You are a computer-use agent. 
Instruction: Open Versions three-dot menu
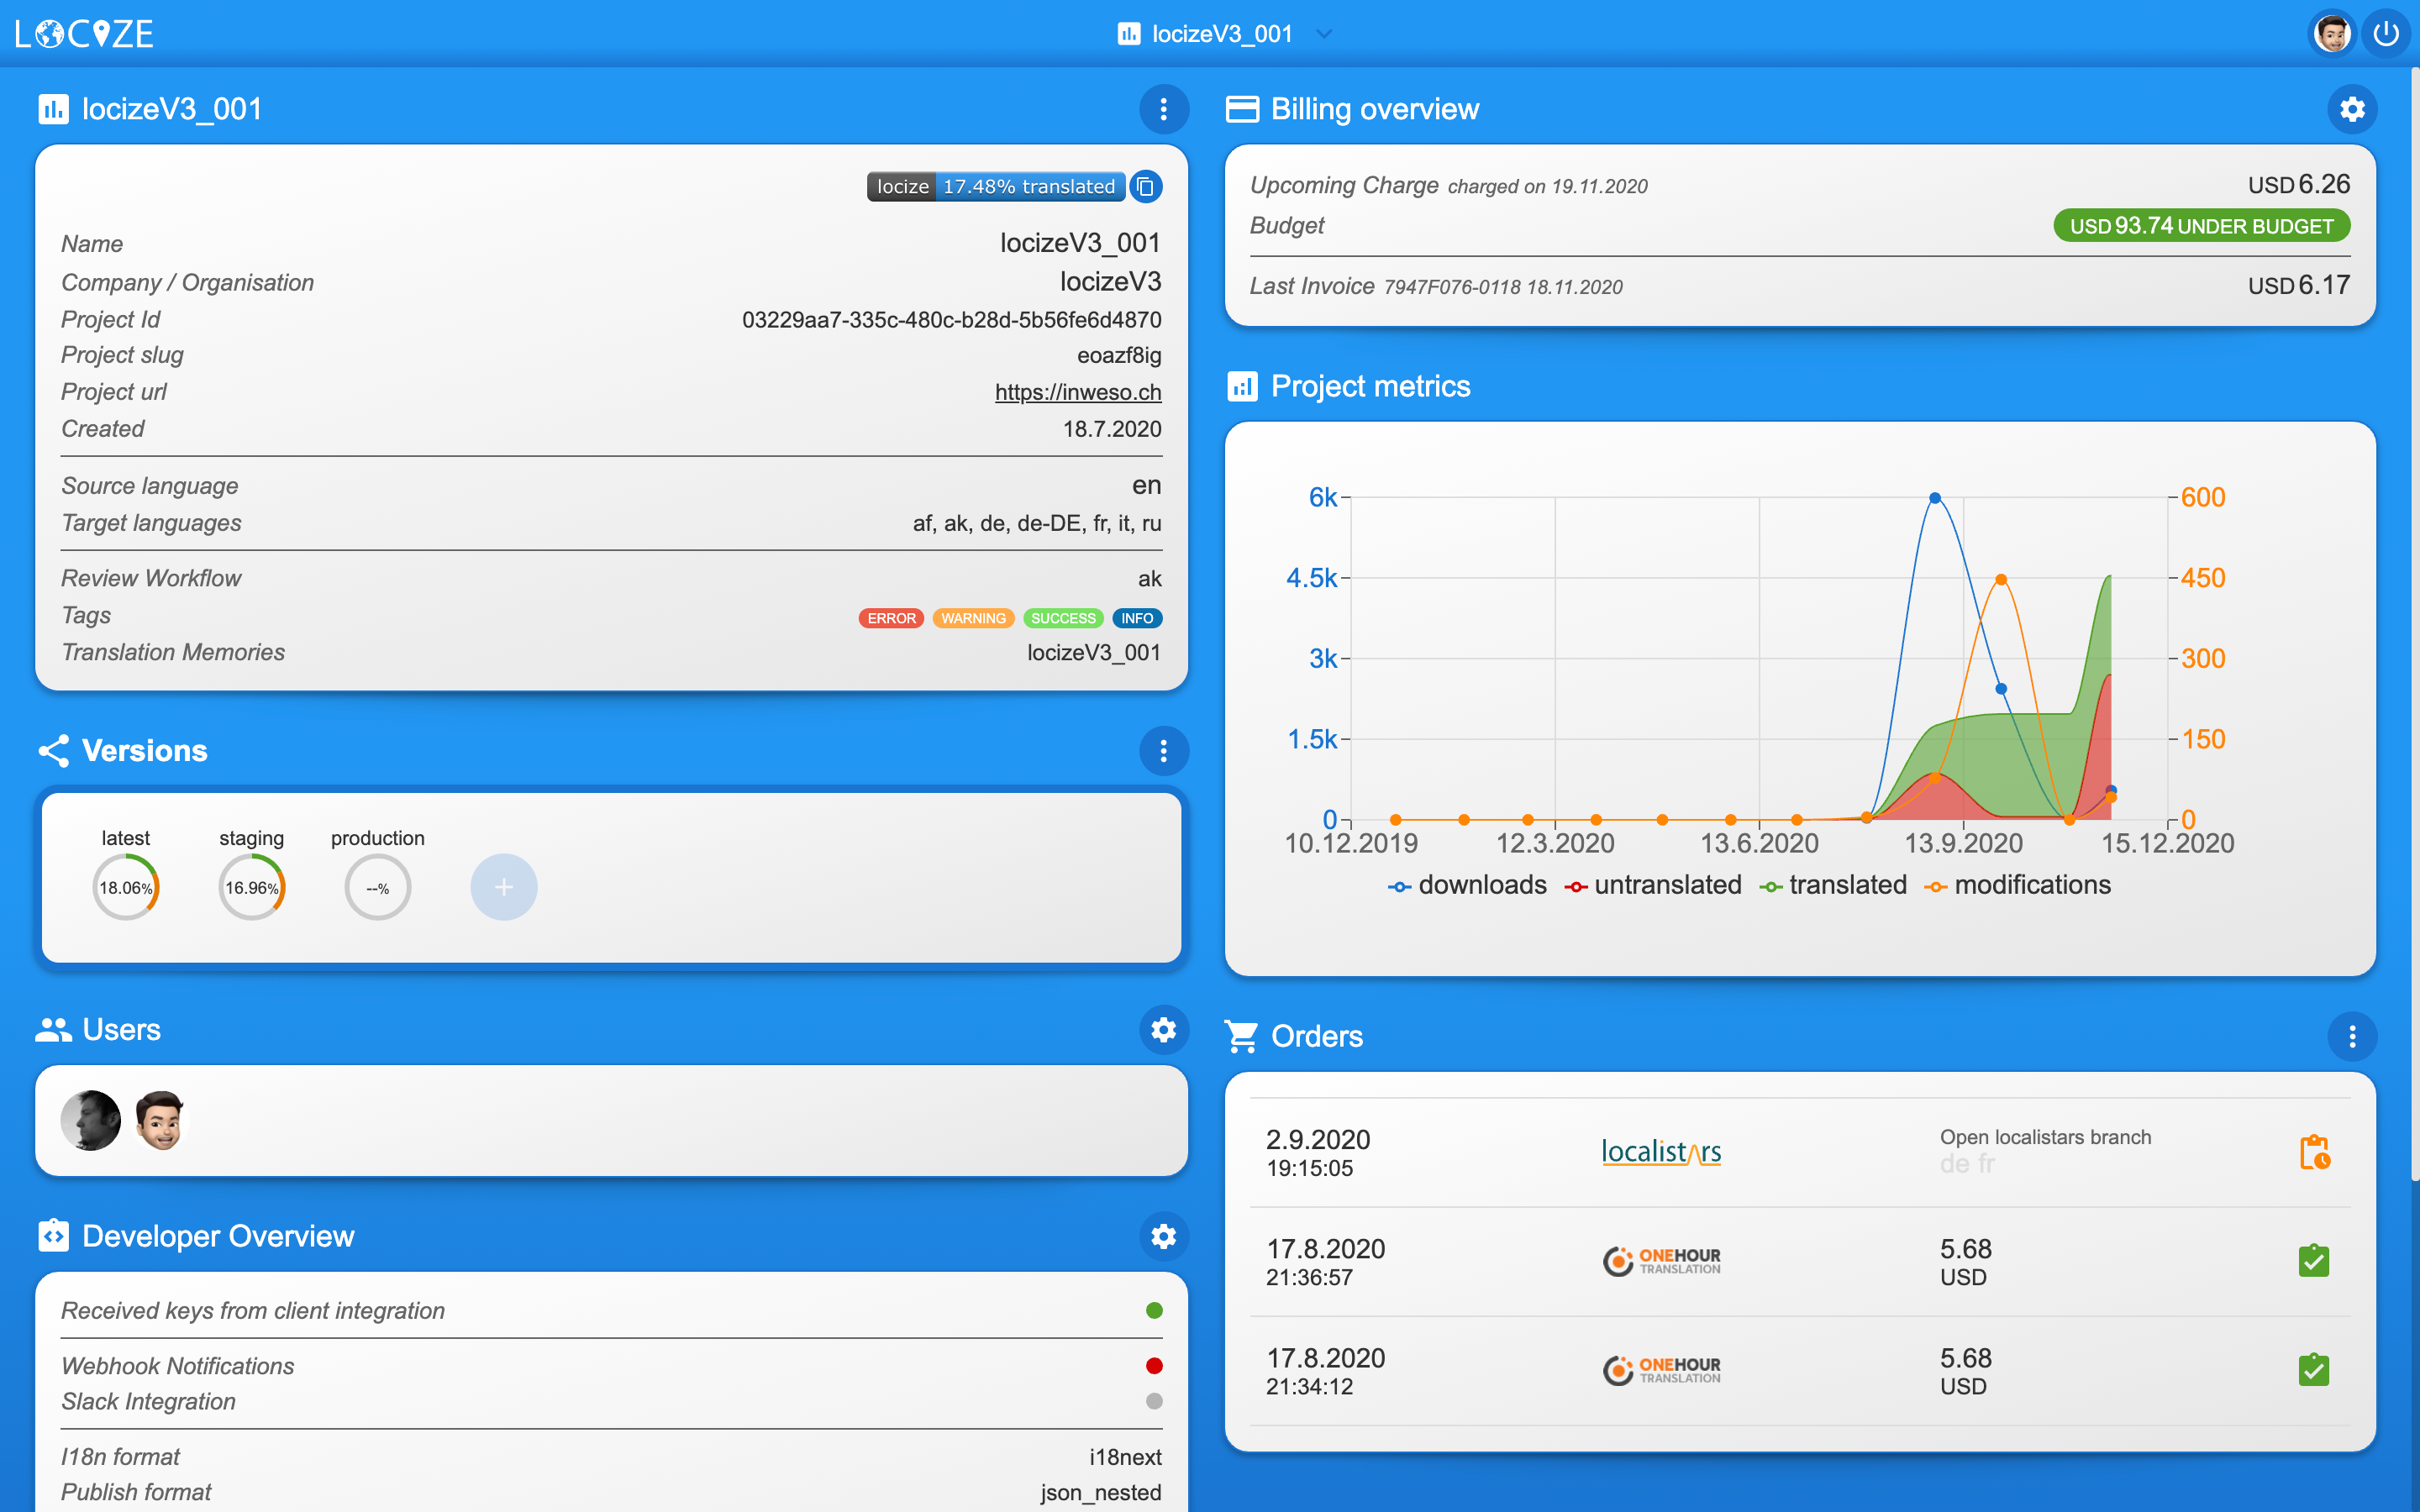tap(1163, 751)
